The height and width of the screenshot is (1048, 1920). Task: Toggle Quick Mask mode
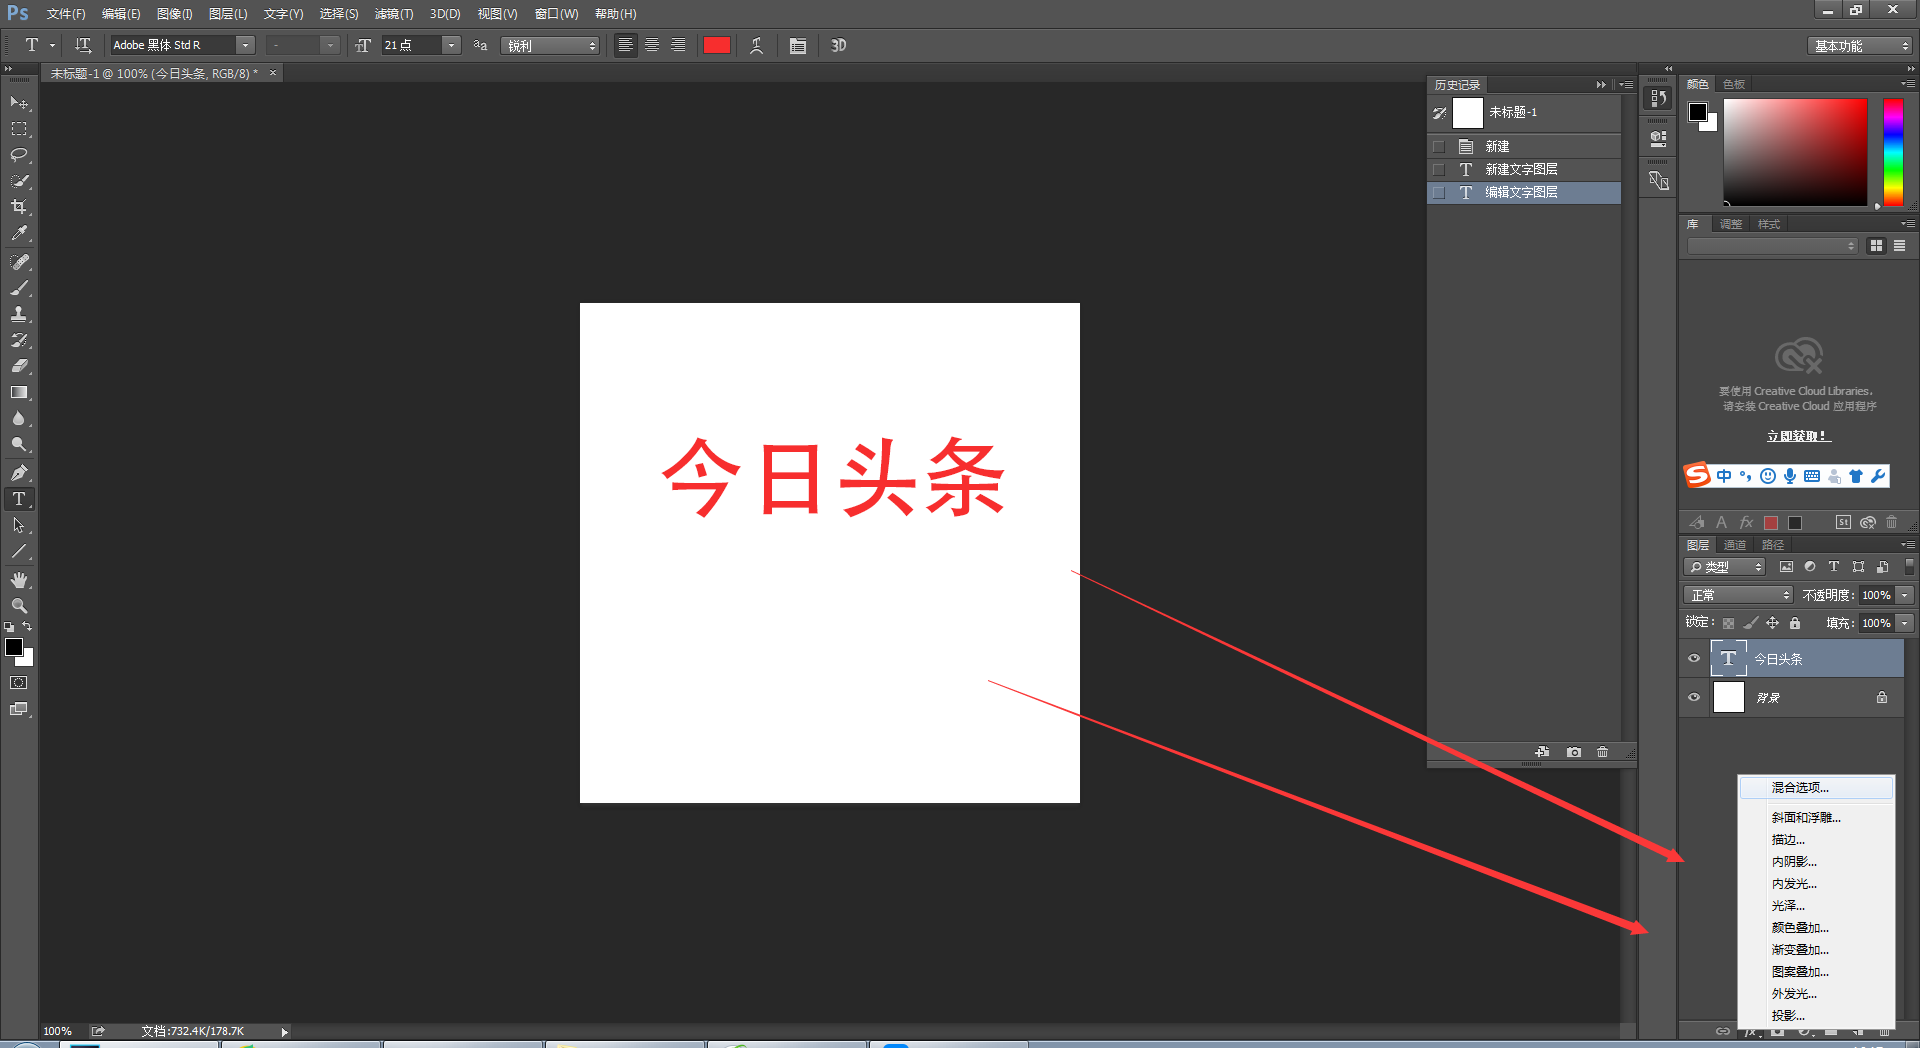coord(19,683)
